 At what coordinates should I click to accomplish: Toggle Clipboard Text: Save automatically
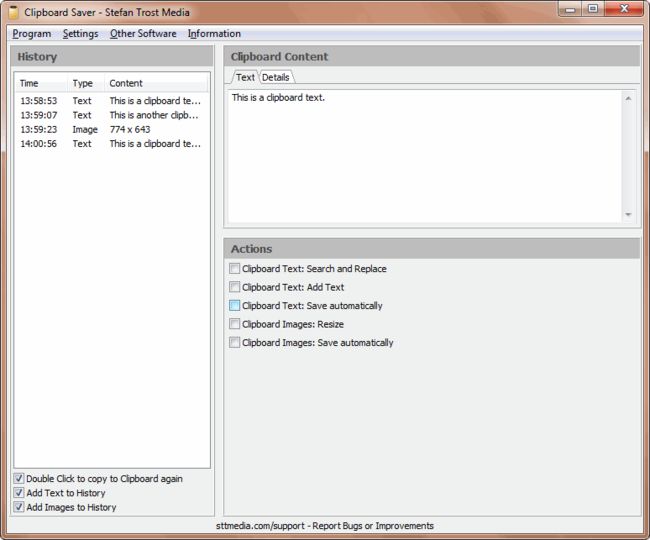tap(234, 306)
